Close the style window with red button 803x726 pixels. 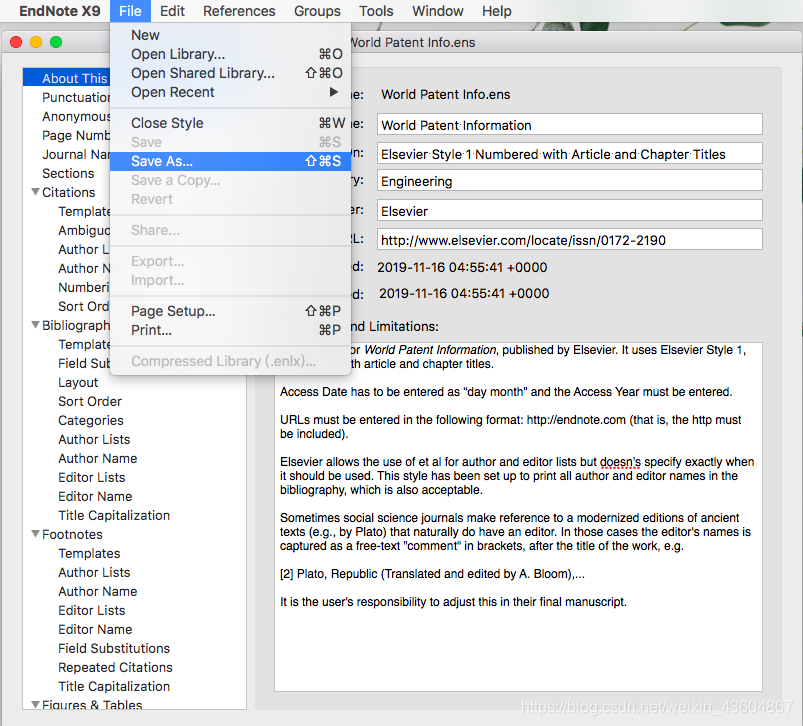[x=16, y=42]
